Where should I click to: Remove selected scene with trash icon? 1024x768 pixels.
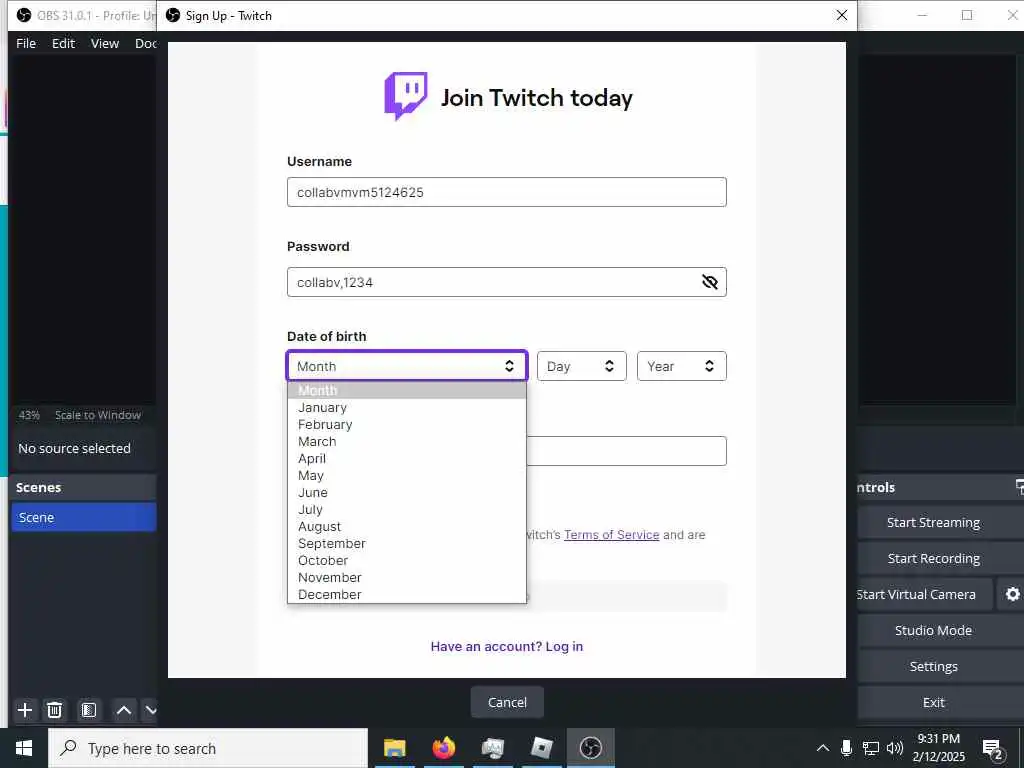click(55, 710)
